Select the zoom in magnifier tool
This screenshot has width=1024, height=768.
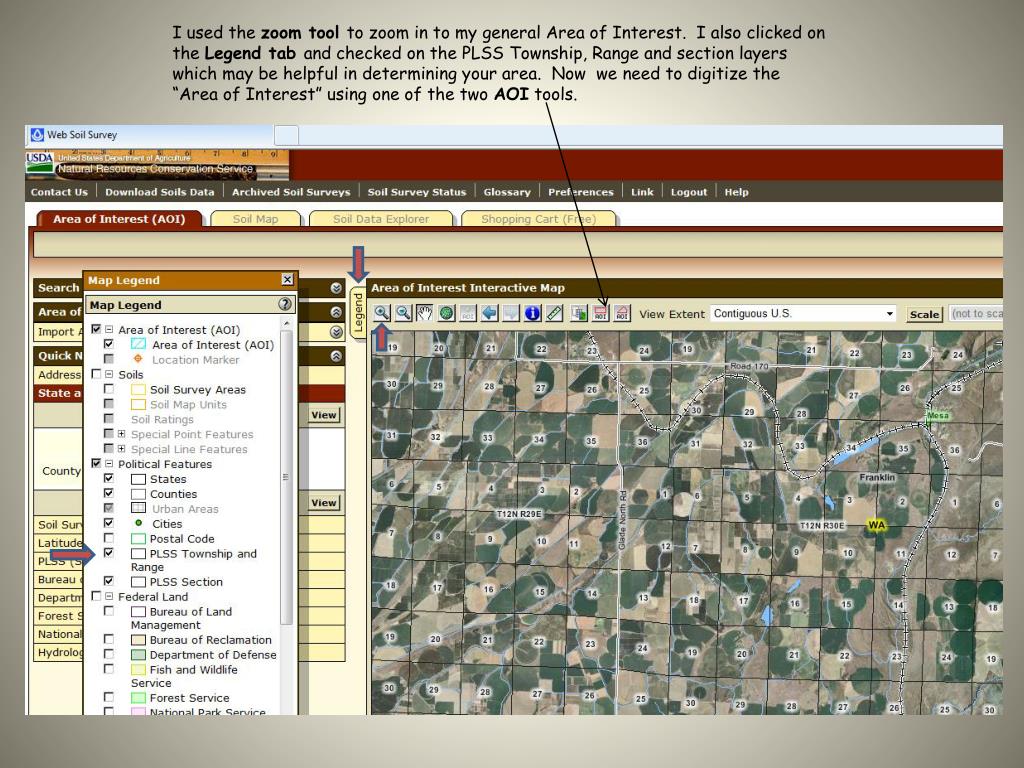382,313
